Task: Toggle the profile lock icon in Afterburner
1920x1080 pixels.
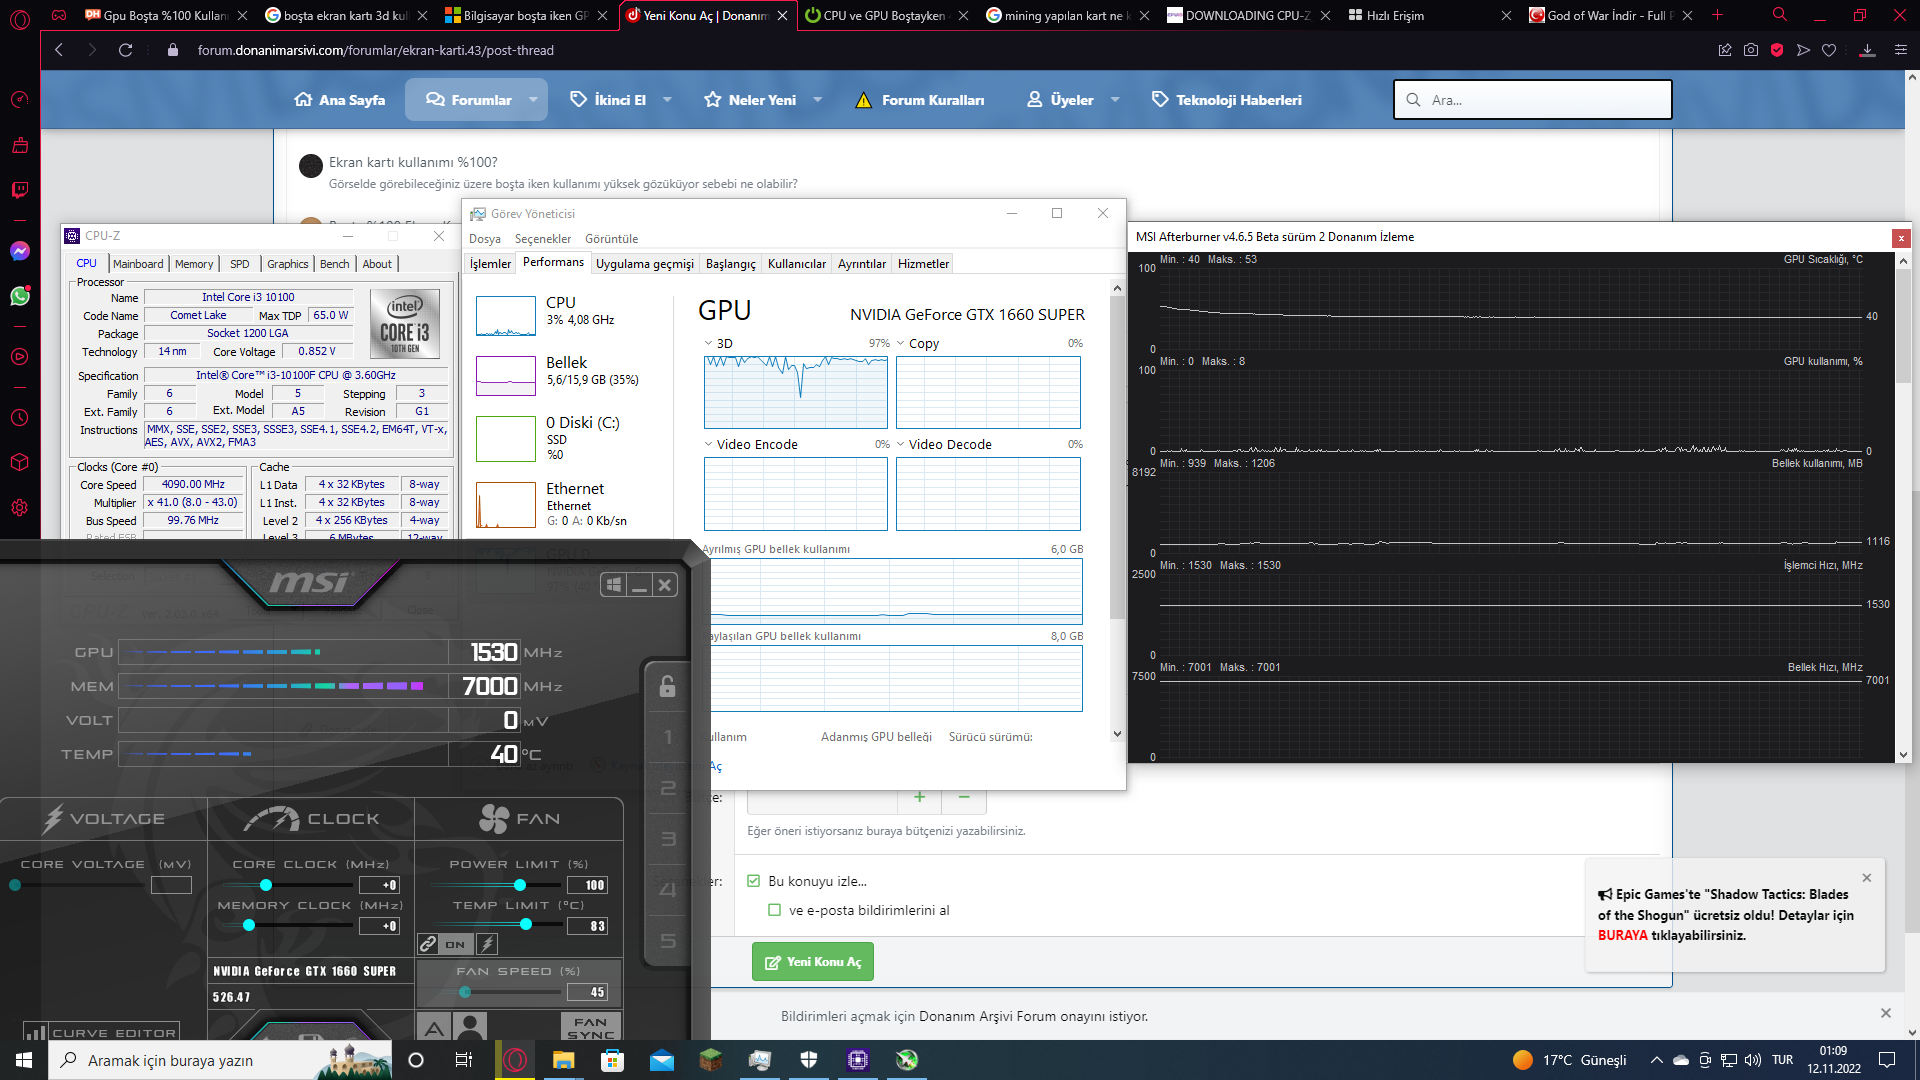Action: coord(667,686)
